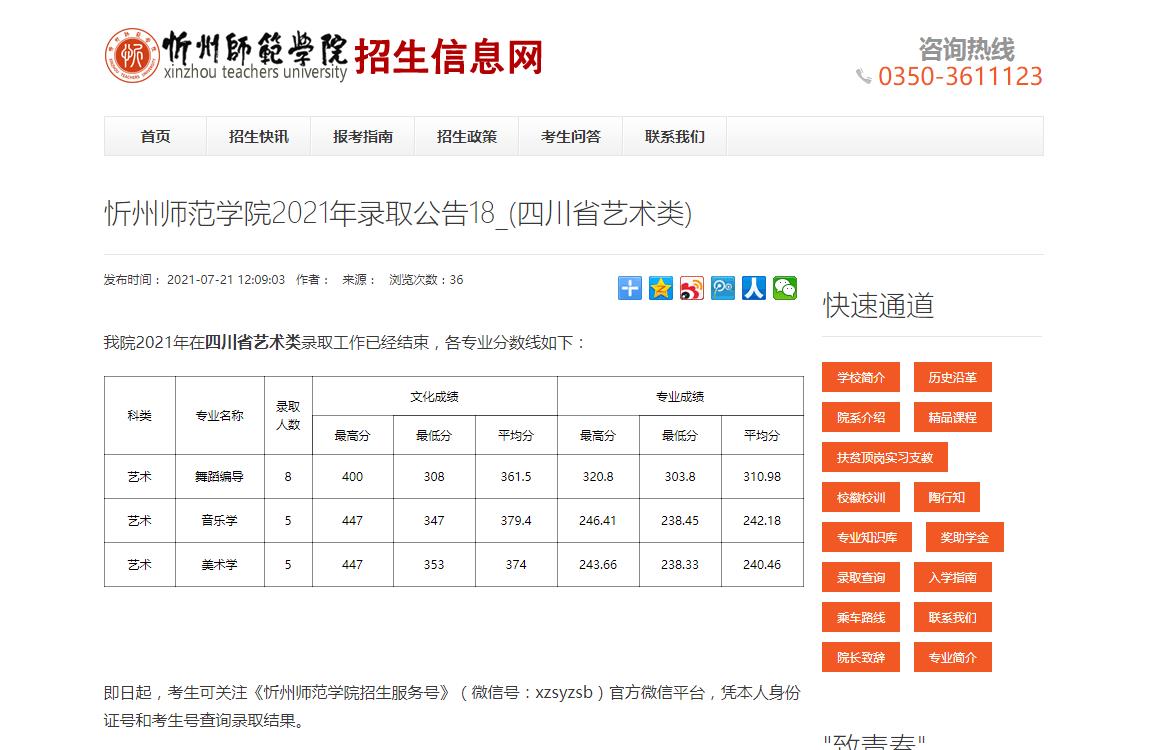Click the 音乐学 major cell

coord(219,521)
